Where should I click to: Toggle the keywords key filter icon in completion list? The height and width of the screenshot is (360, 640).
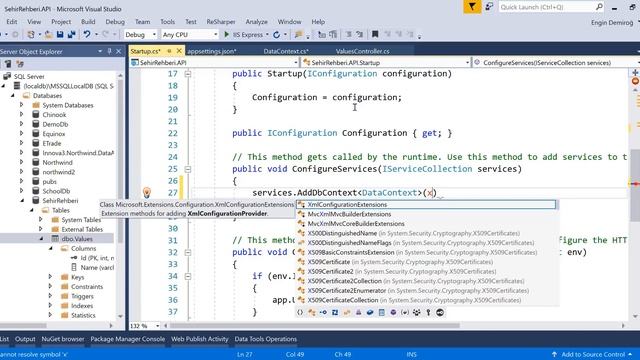pos(428,312)
